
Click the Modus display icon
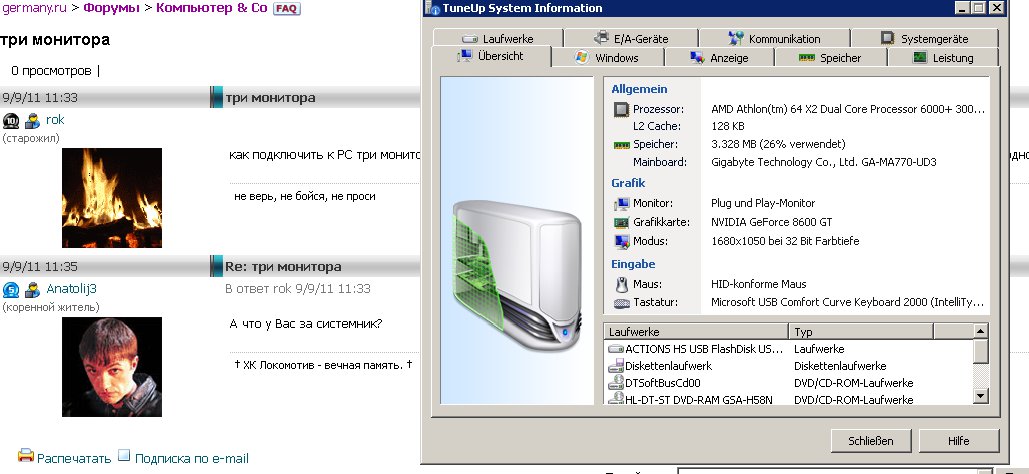621,241
